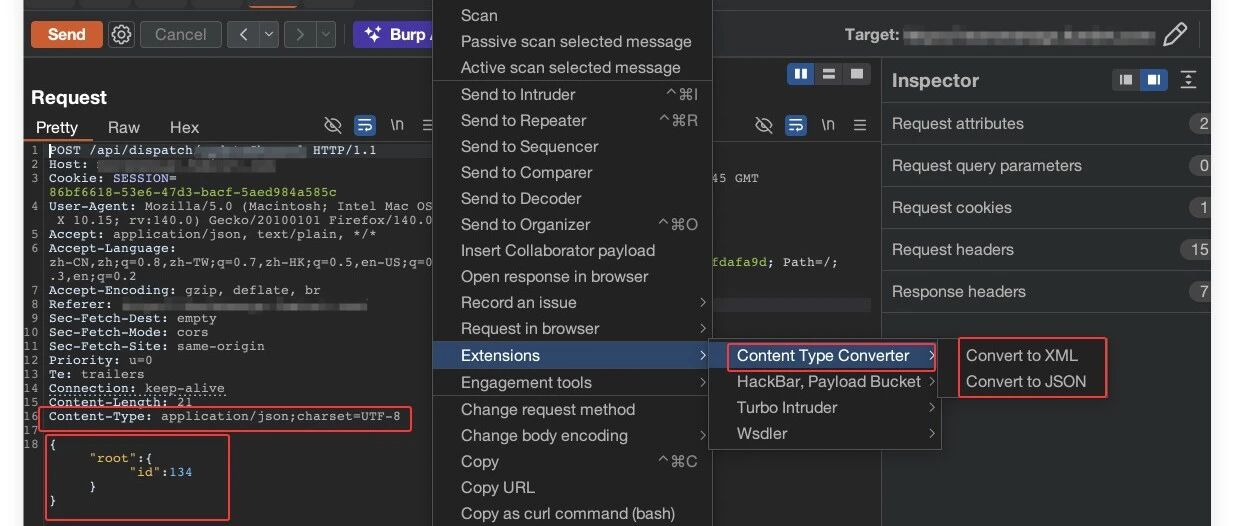Expand Response headers section
The width and height of the screenshot is (1234, 526).
click(x=1047, y=292)
